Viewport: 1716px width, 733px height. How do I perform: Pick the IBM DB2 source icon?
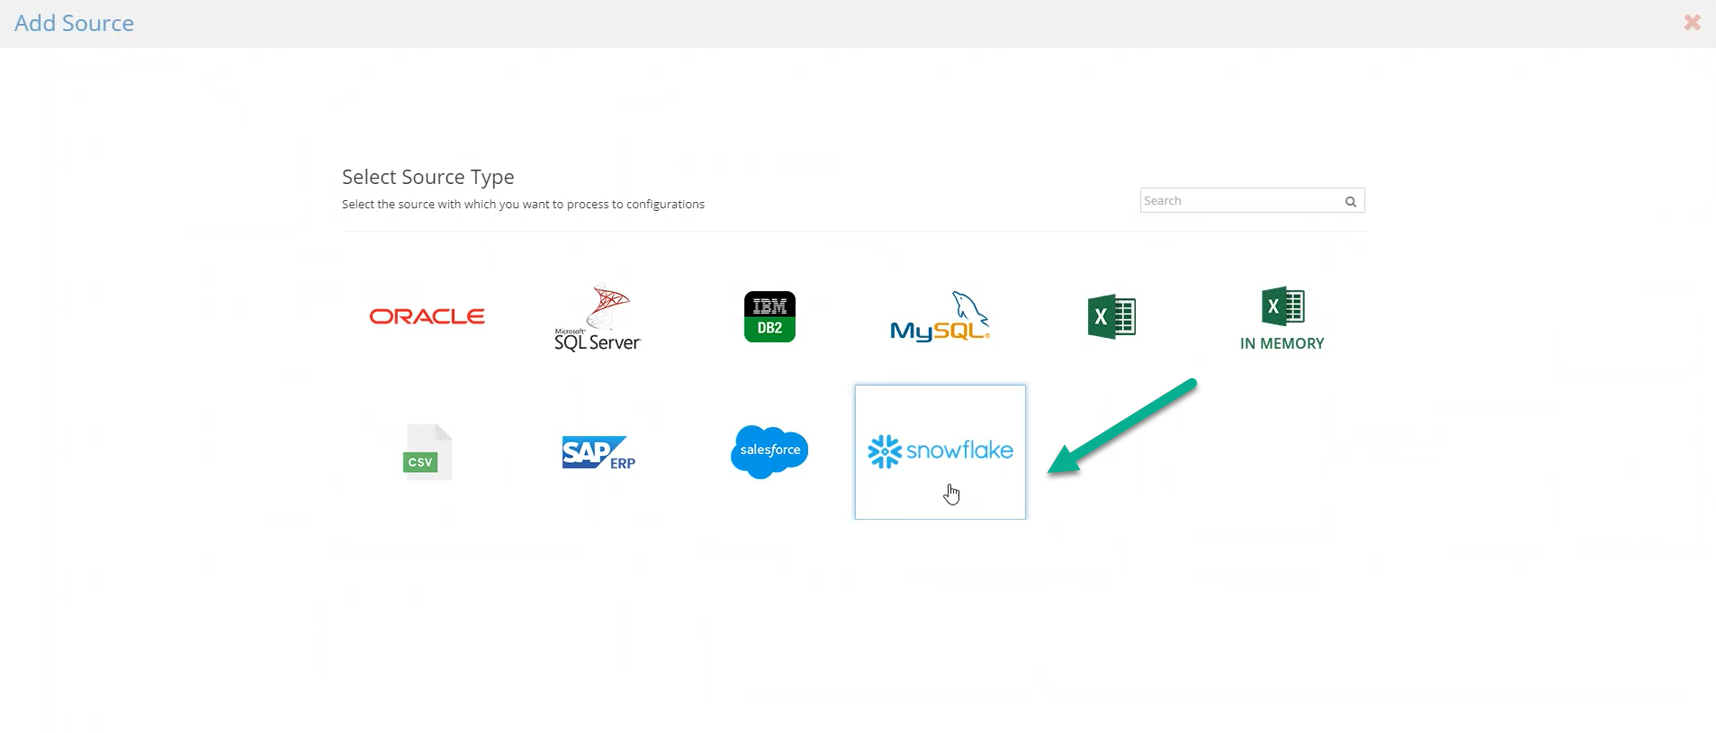(769, 317)
